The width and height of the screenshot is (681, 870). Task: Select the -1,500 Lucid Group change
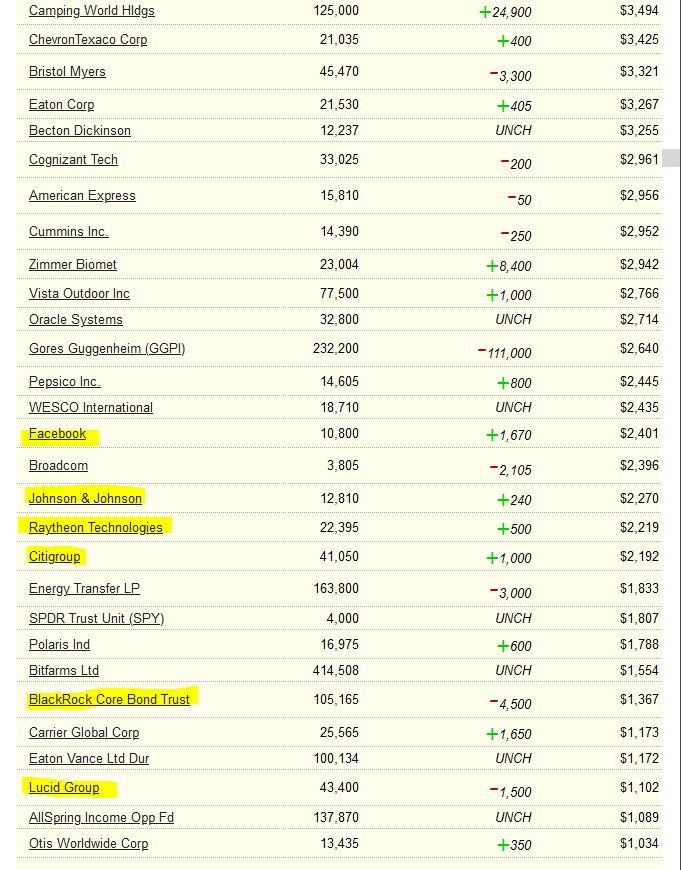[x=511, y=792]
